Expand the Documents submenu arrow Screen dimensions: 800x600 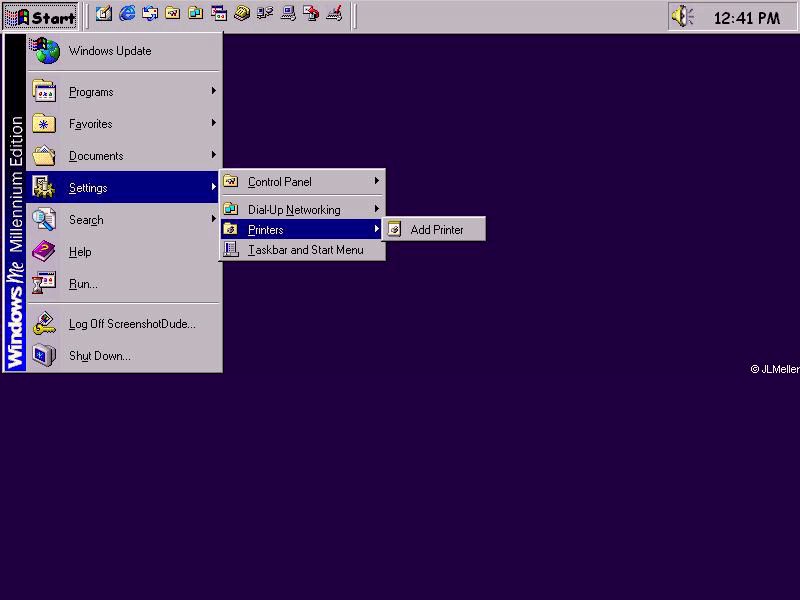point(213,155)
